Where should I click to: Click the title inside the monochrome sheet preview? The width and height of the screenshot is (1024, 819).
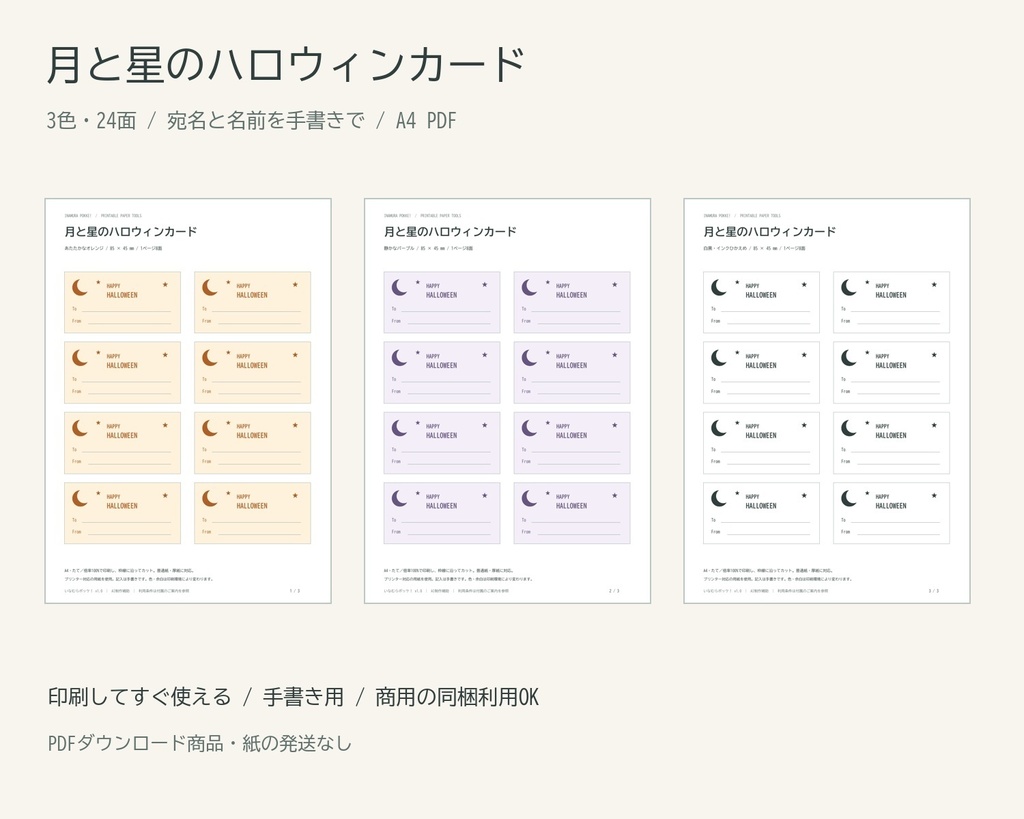tap(769, 232)
